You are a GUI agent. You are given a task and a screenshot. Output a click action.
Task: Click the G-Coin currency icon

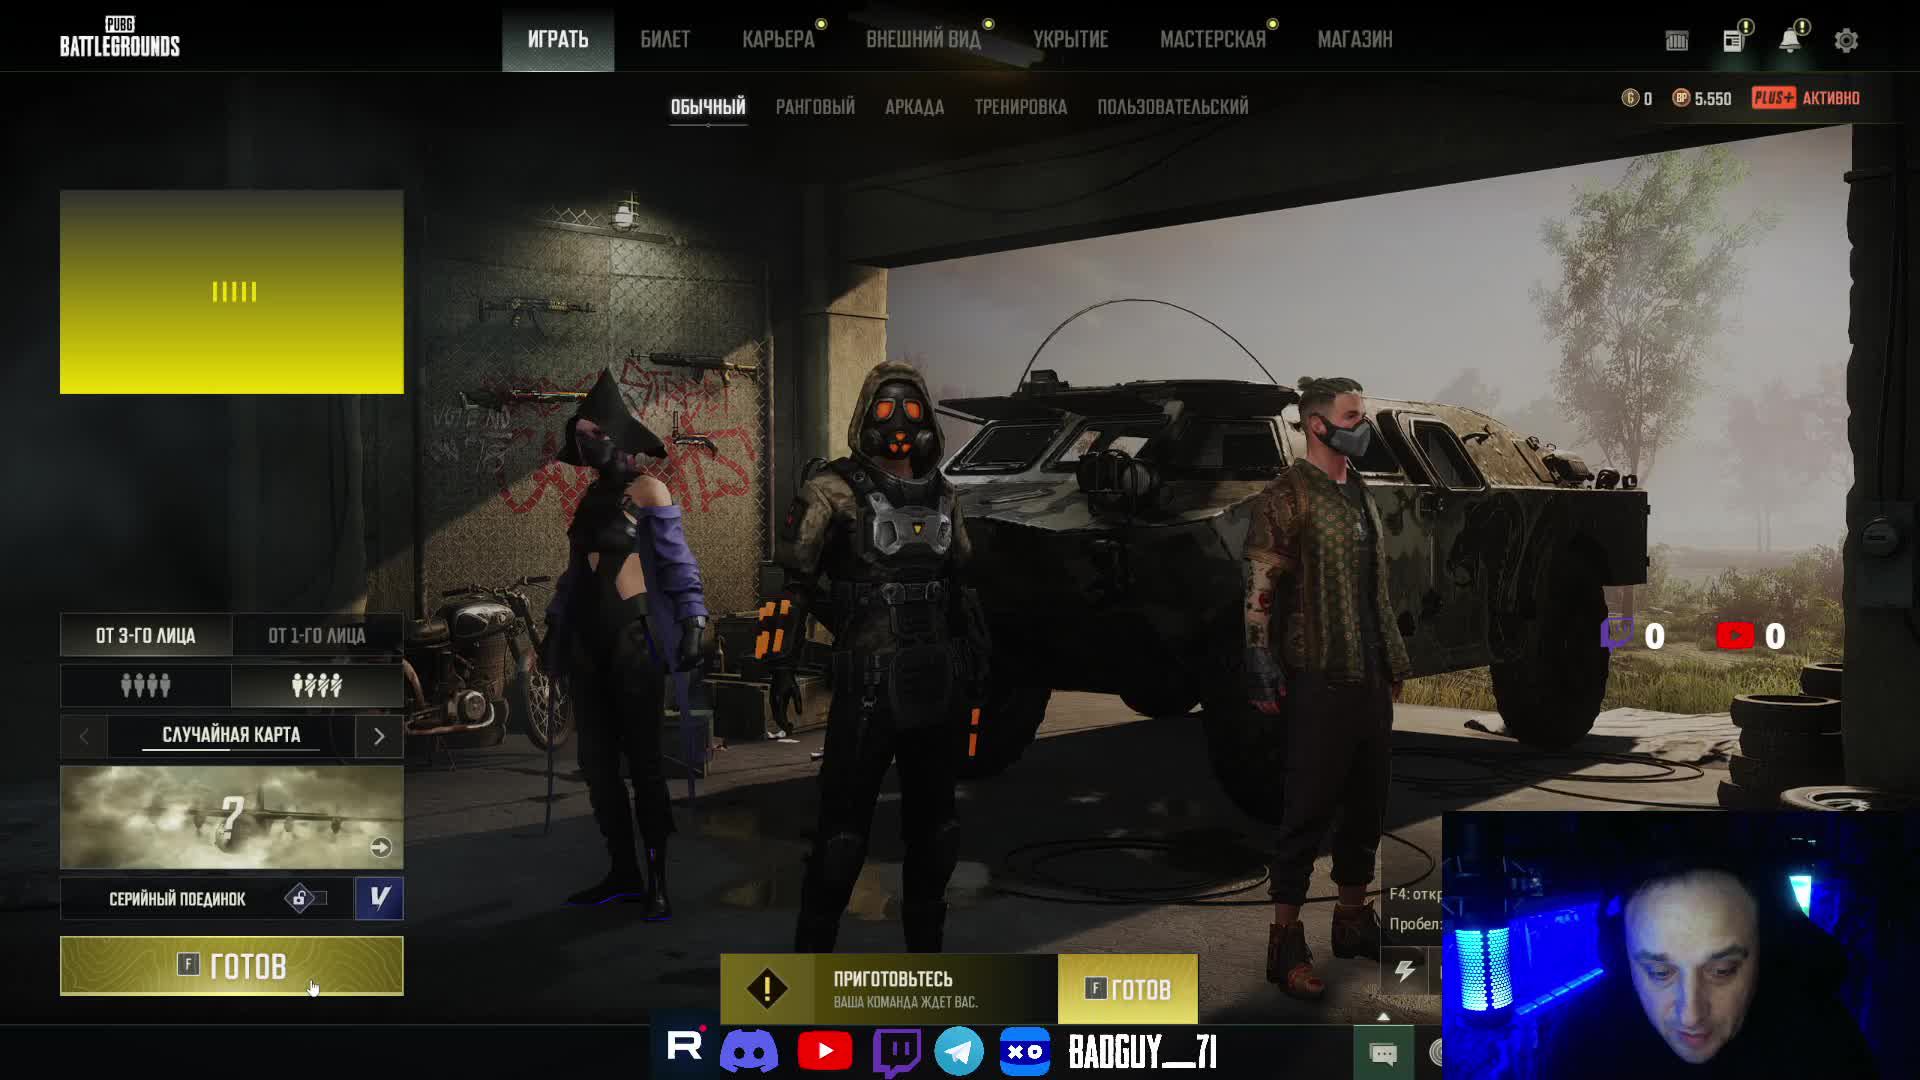pos(1630,98)
